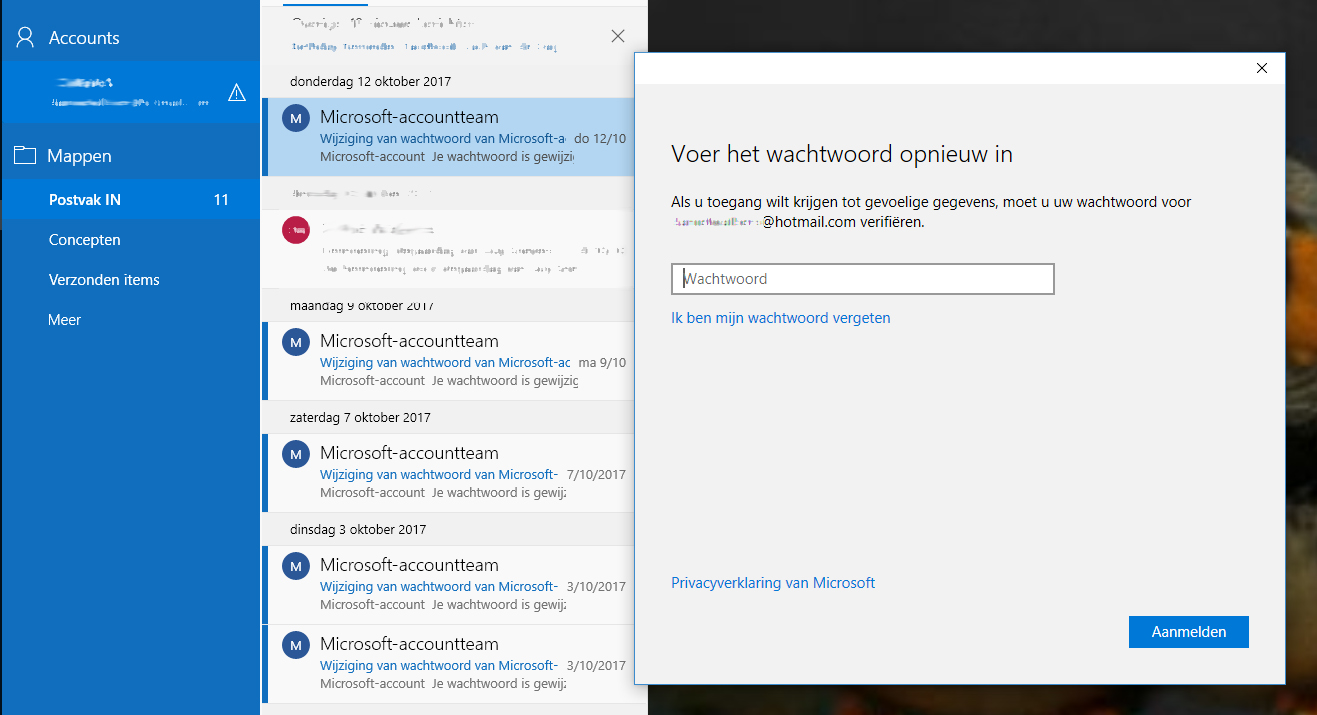Click avatar of the 7/10/2017 email

click(295, 454)
